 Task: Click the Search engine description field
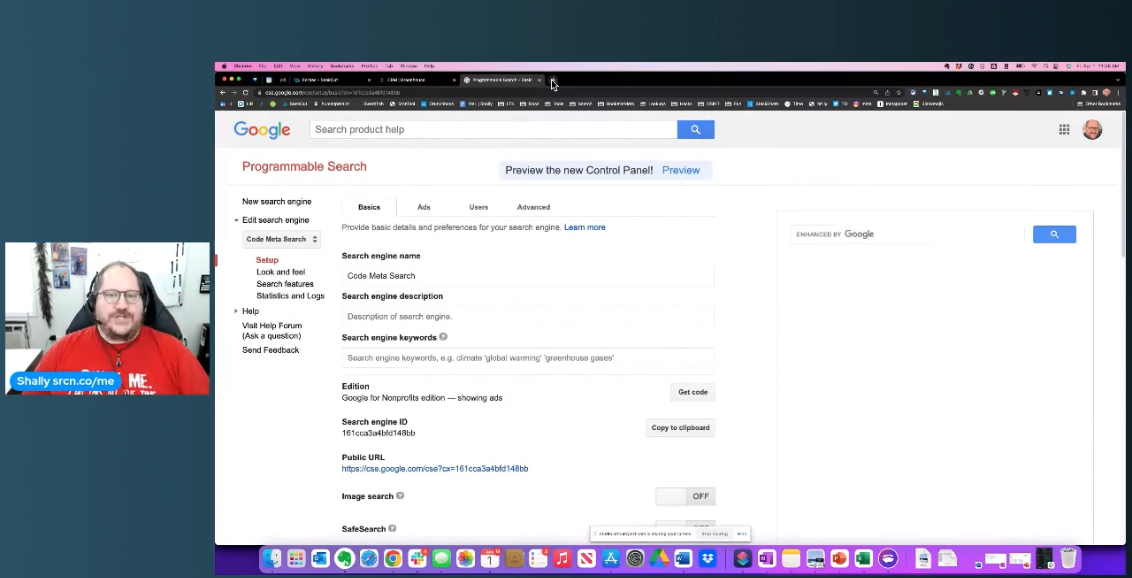pos(528,316)
